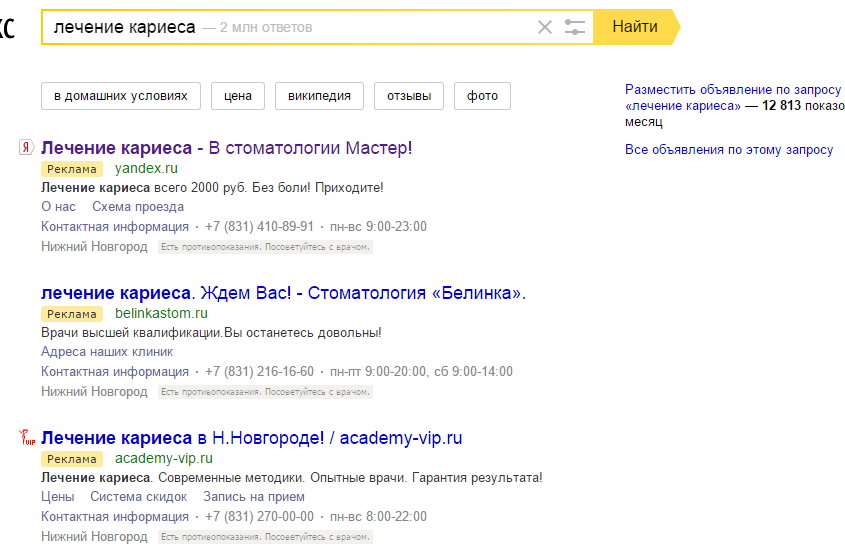Image resolution: width=845 pixels, height=551 pixels.
Task: Click 'Разместить объявление по запросу' link
Action: [x=735, y=98]
